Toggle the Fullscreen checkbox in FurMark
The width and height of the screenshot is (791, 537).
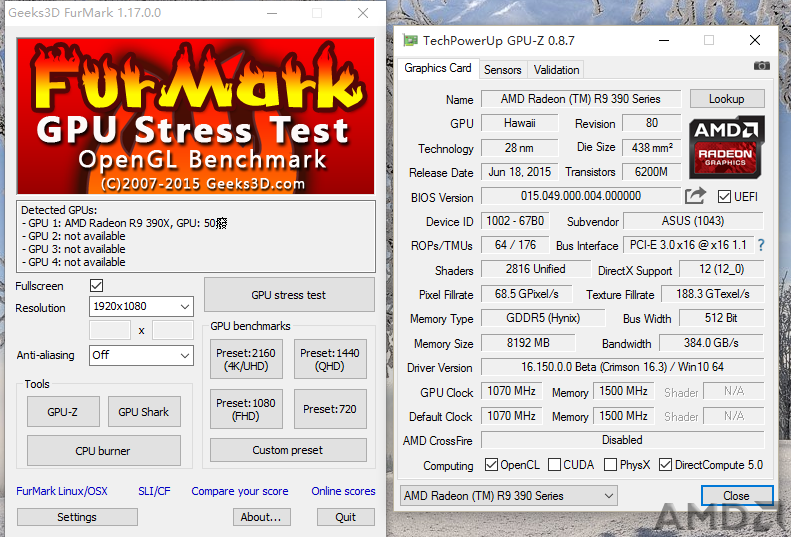tap(96, 286)
